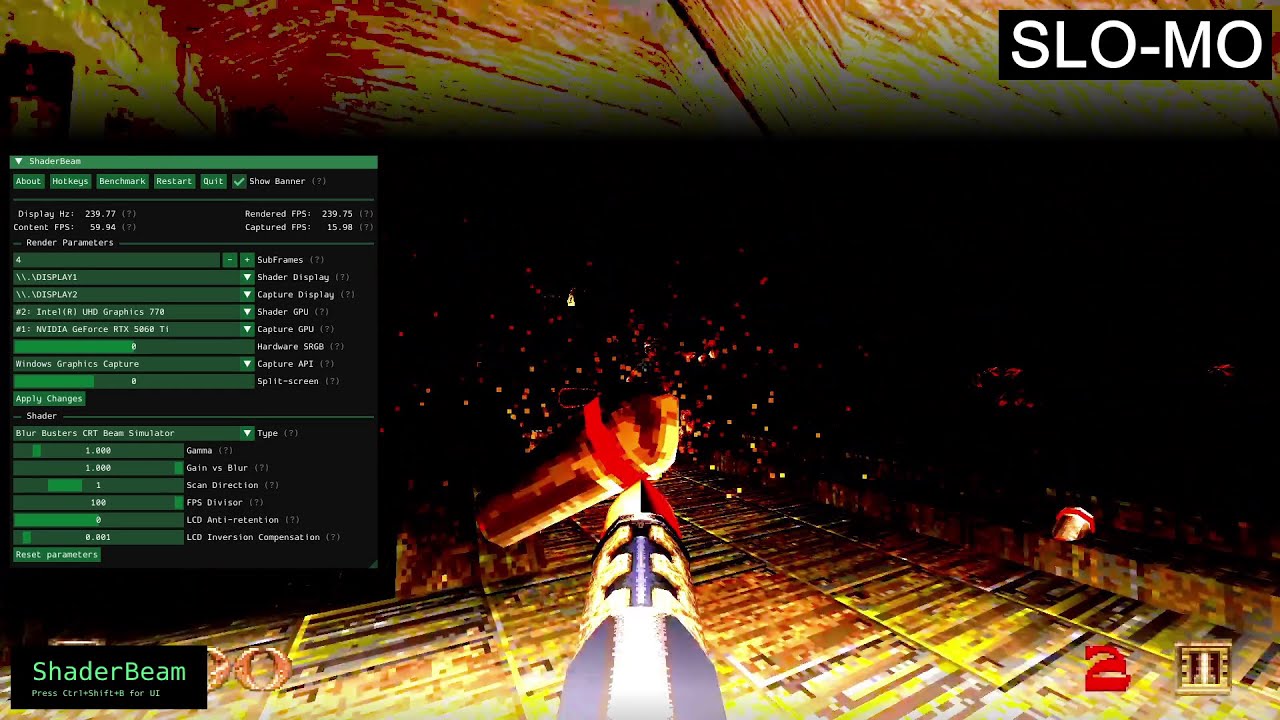The width and height of the screenshot is (1280, 720).
Task: Increase SubFrames with the plus stepper
Action: point(246,259)
